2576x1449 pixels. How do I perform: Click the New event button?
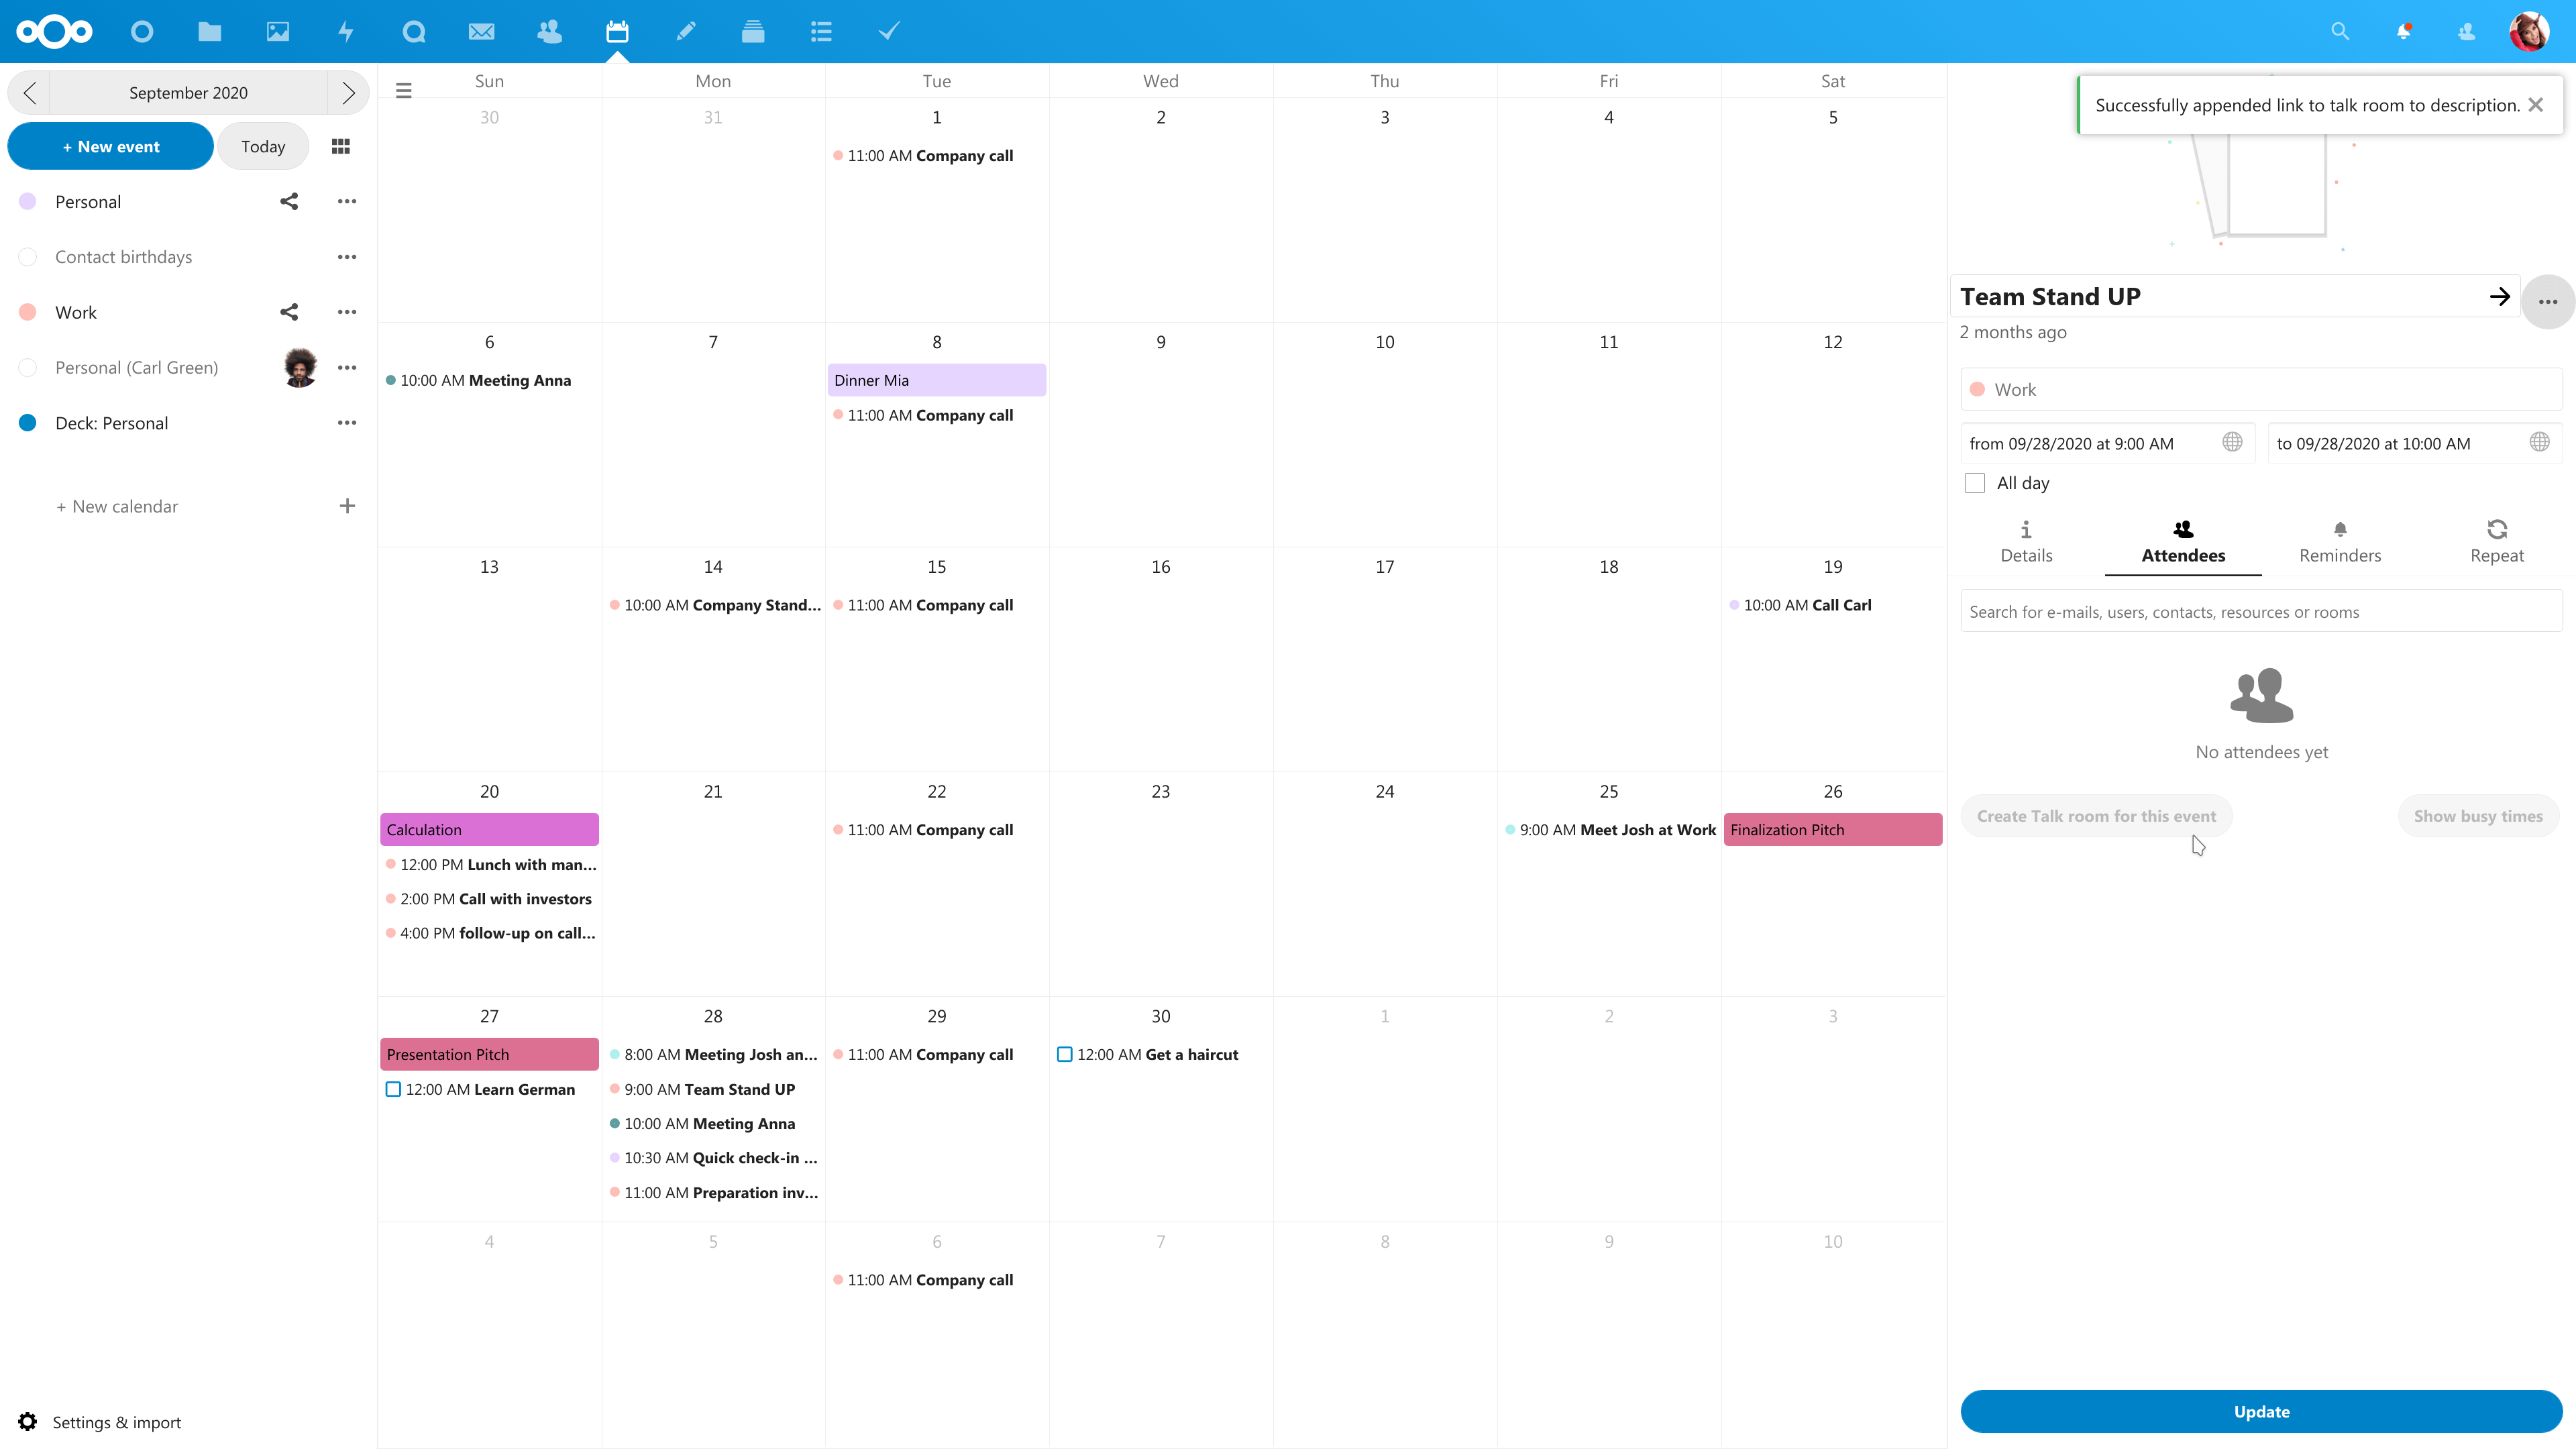pos(111,146)
